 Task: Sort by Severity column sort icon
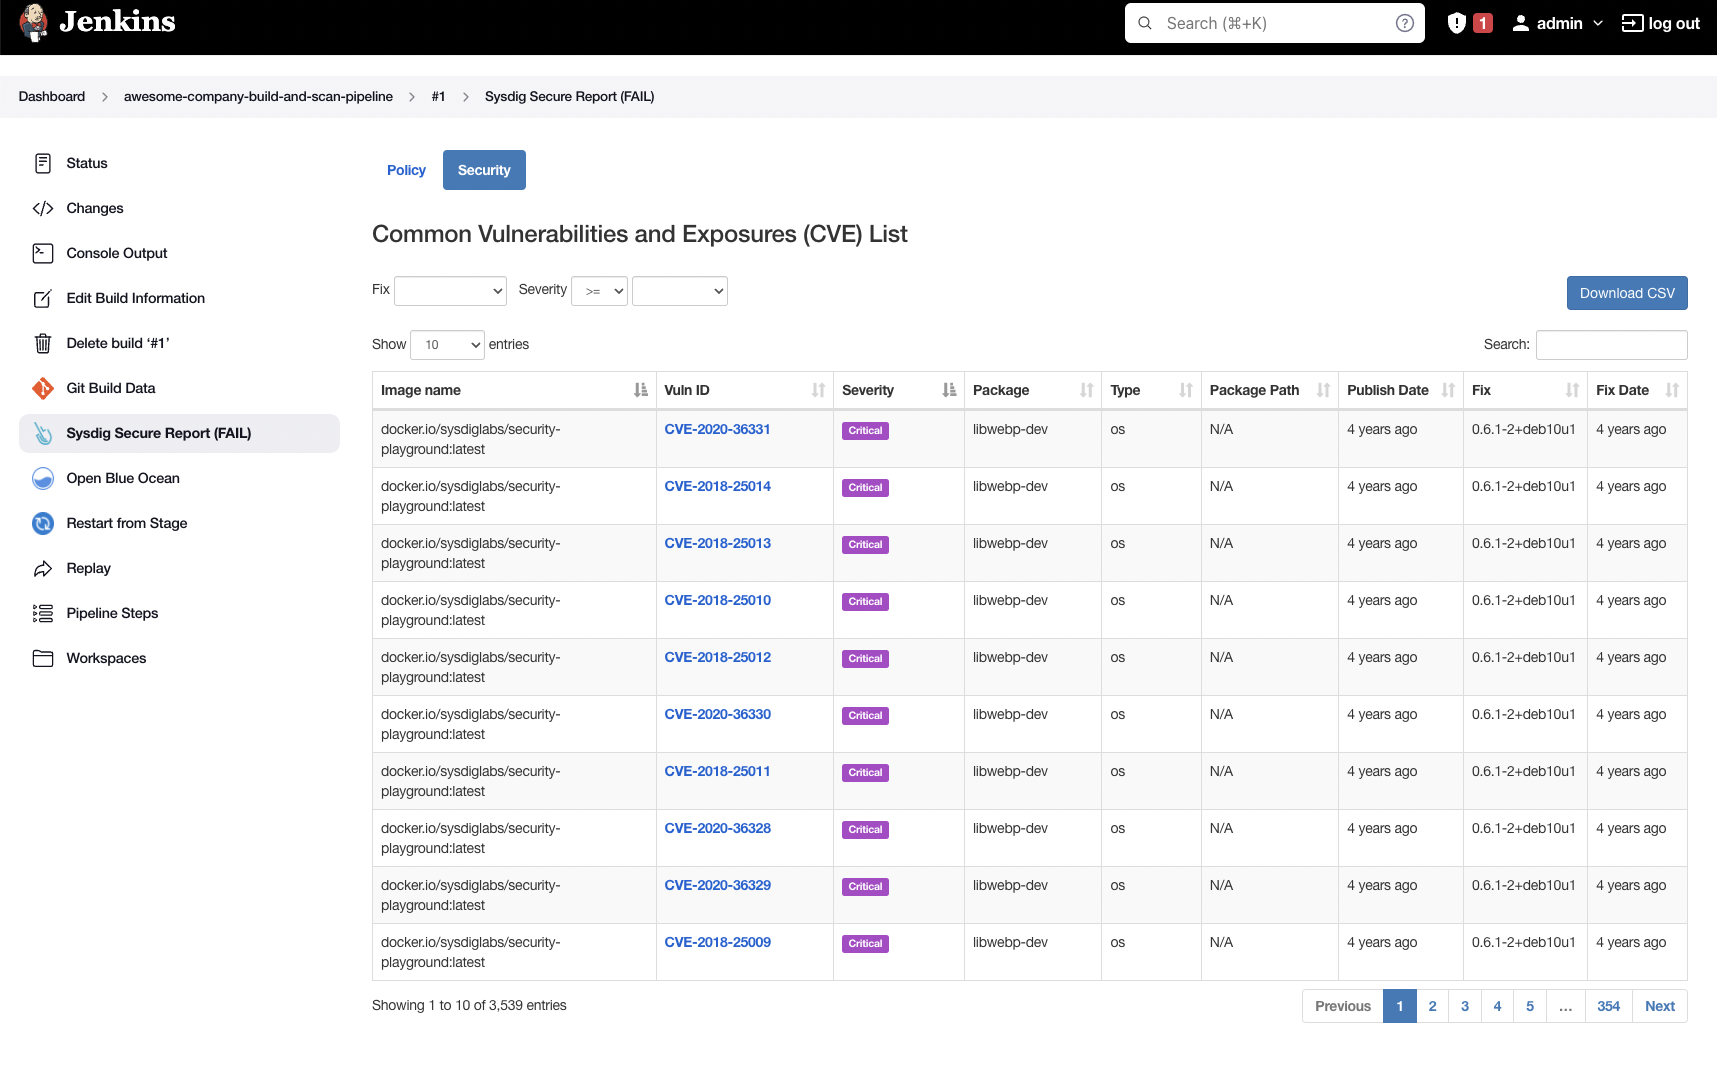tap(949, 390)
